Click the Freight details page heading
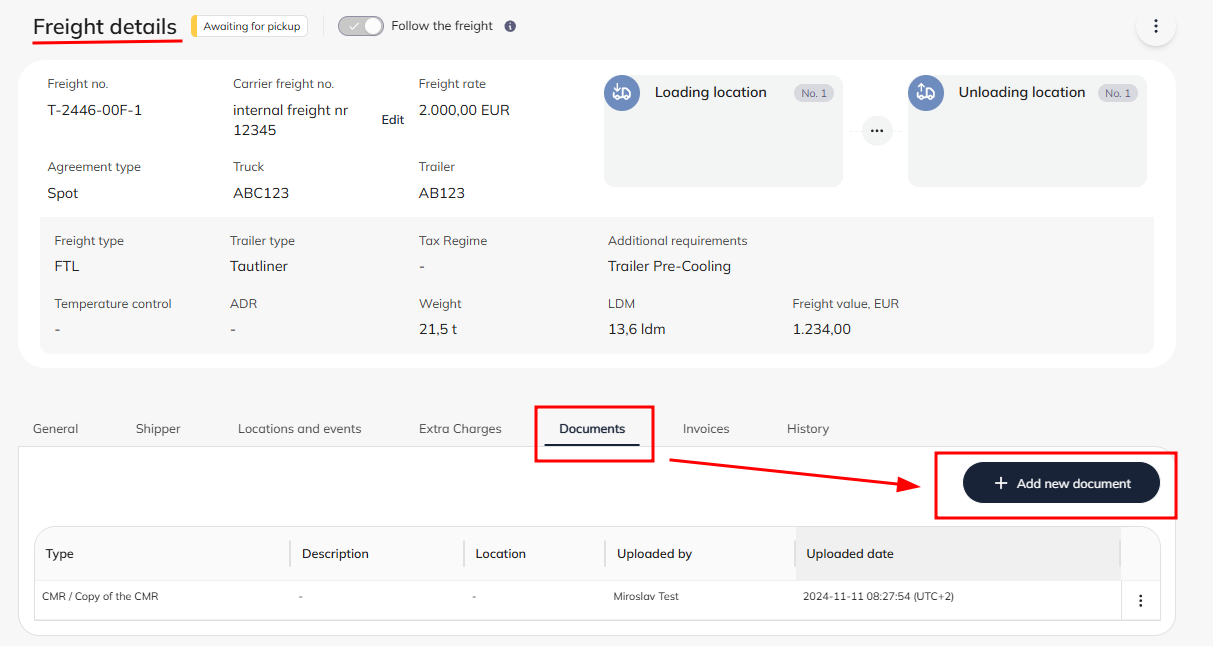The image size is (1213, 646). click(105, 27)
